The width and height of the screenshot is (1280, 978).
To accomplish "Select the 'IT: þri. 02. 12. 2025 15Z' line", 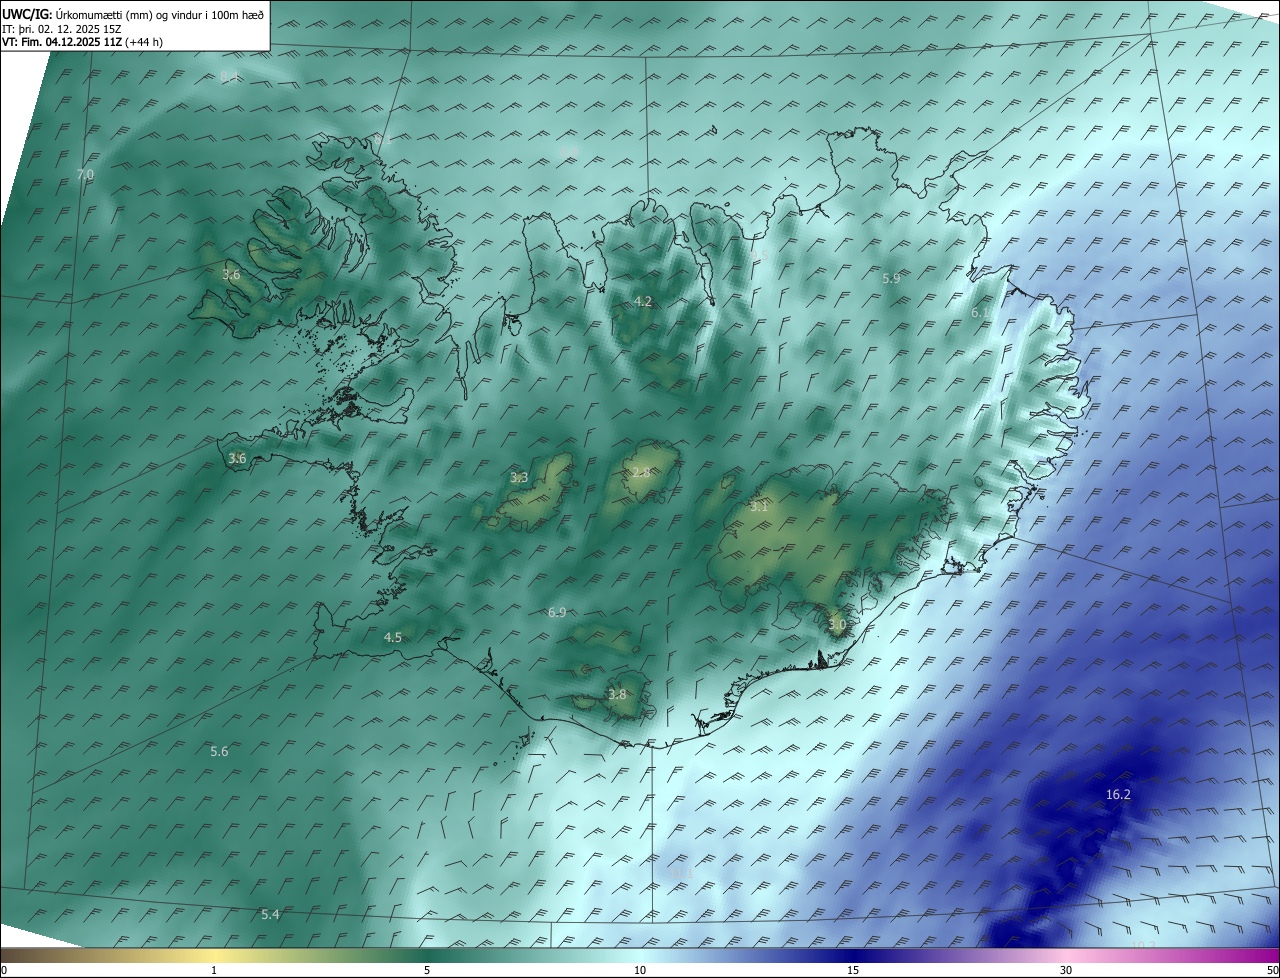I will [x=62, y=29].
